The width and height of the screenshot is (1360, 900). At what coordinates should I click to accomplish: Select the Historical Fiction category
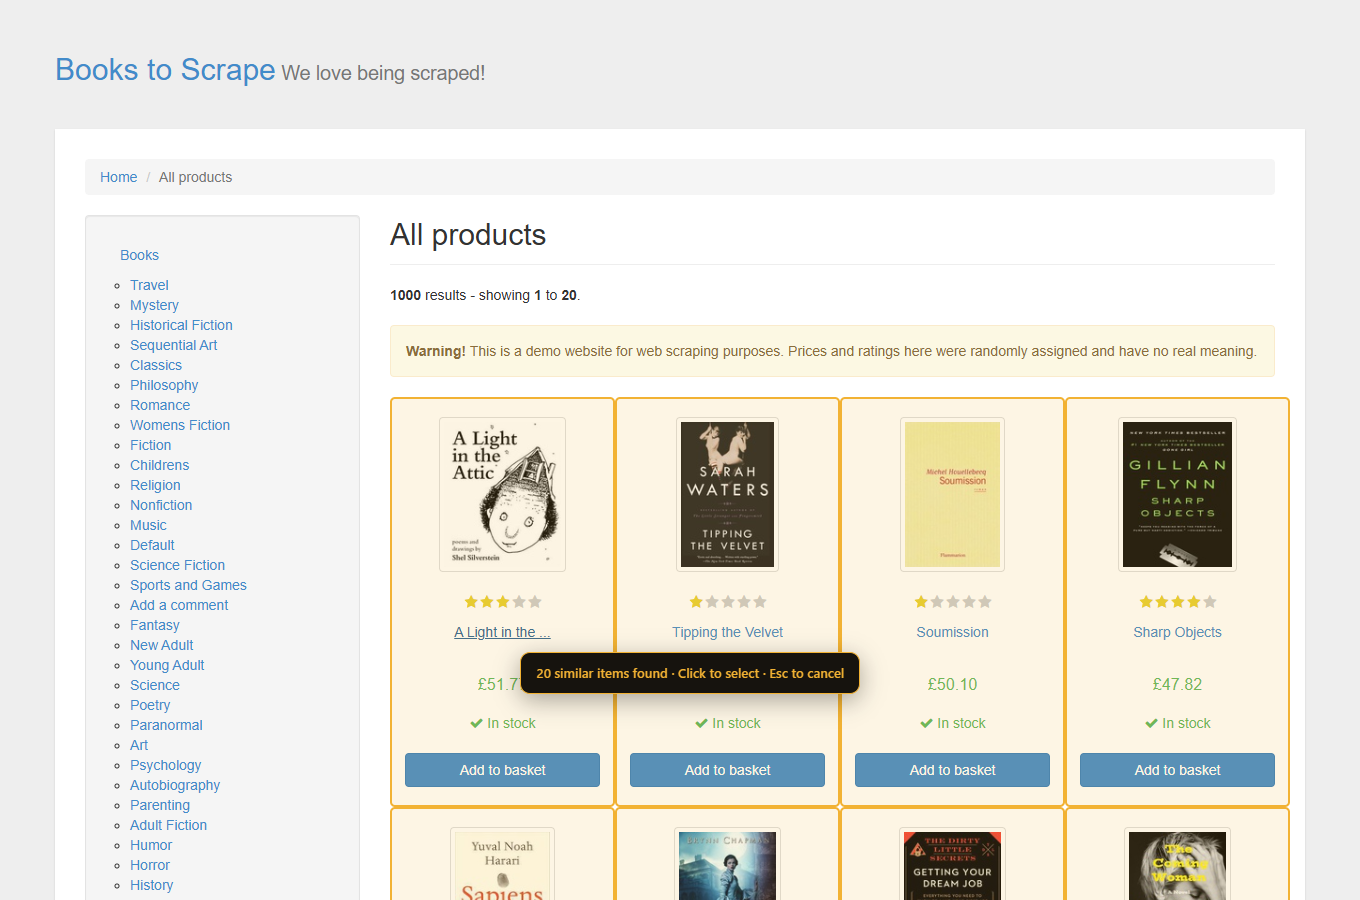click(x=181, y=325)
